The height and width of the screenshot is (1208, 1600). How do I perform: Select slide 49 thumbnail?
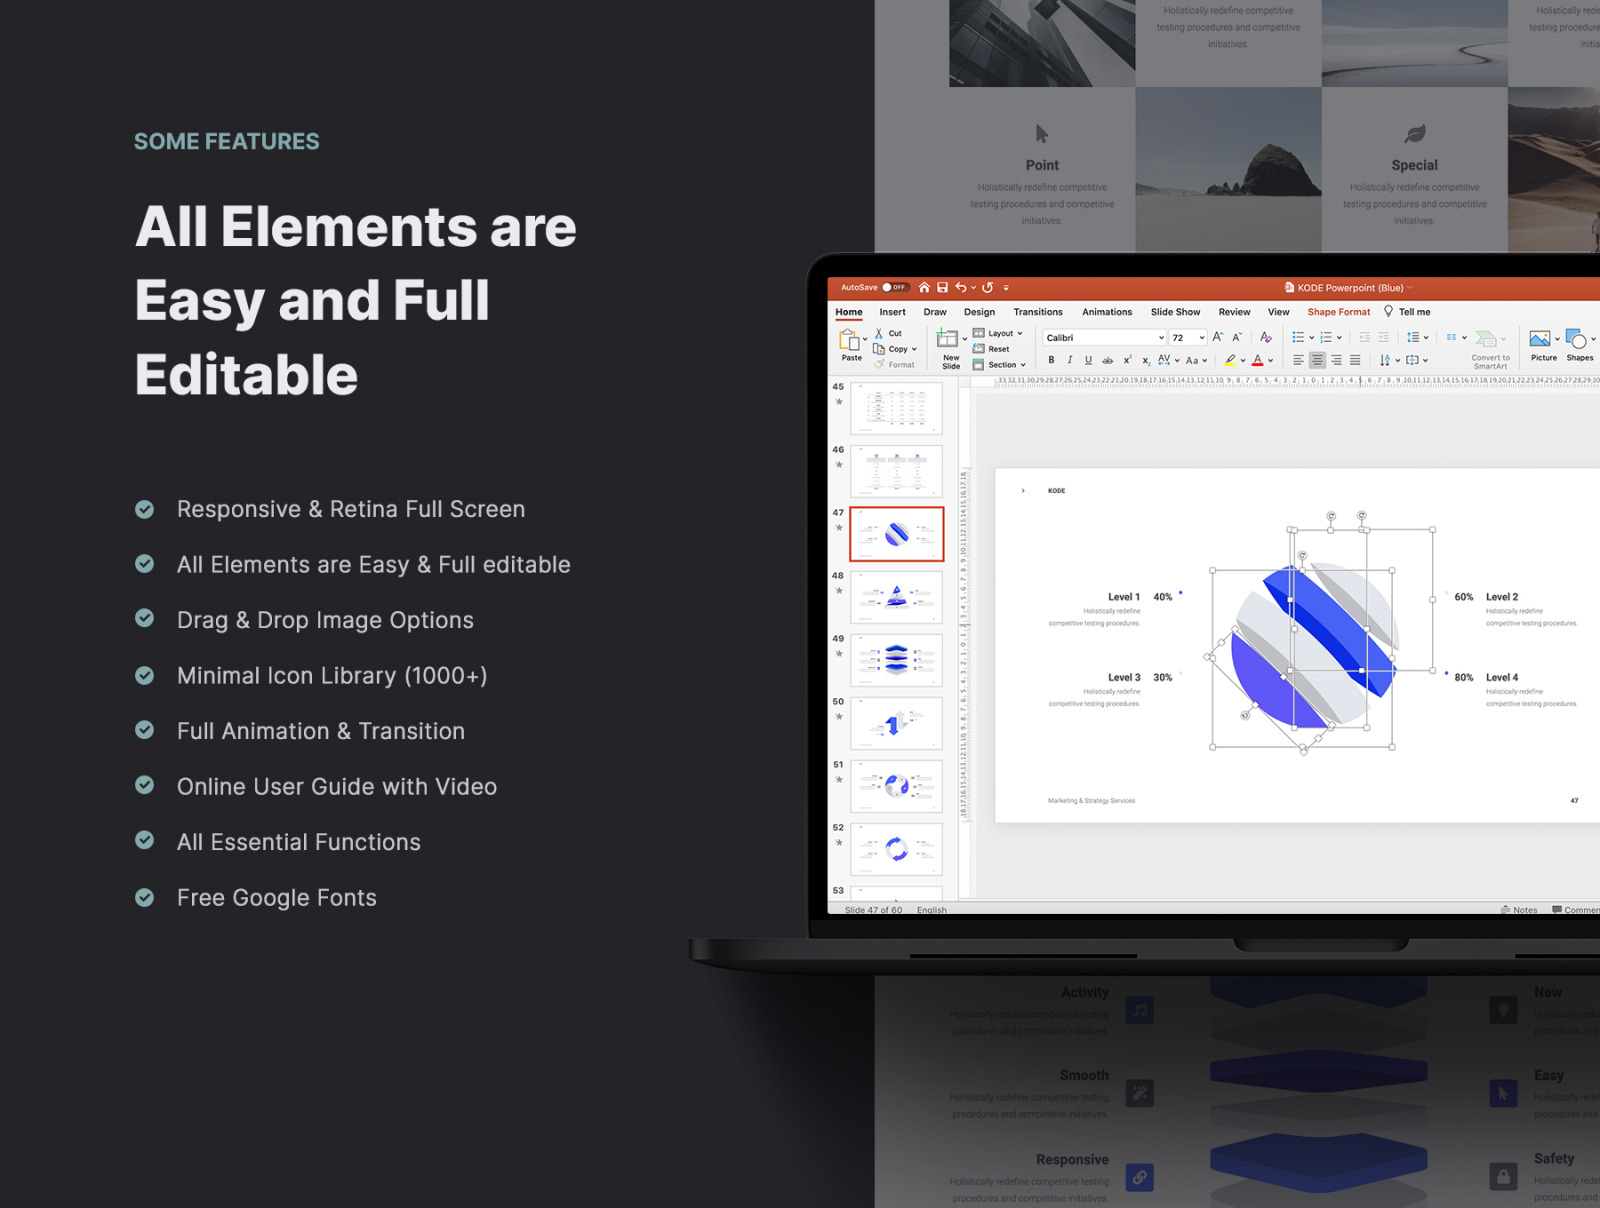click(x=896, y=659)
